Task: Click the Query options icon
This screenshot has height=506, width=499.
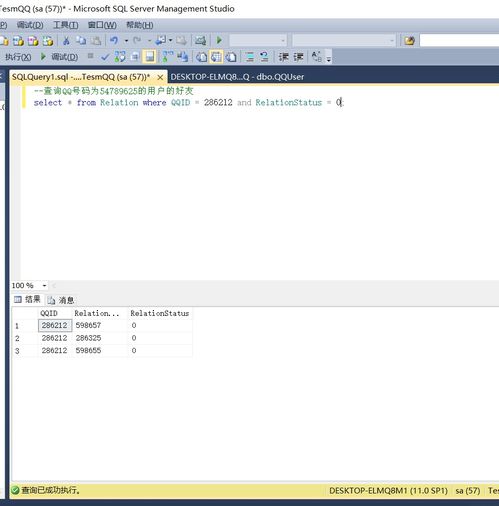Action: pyautogui.click(x=135, y=57)
